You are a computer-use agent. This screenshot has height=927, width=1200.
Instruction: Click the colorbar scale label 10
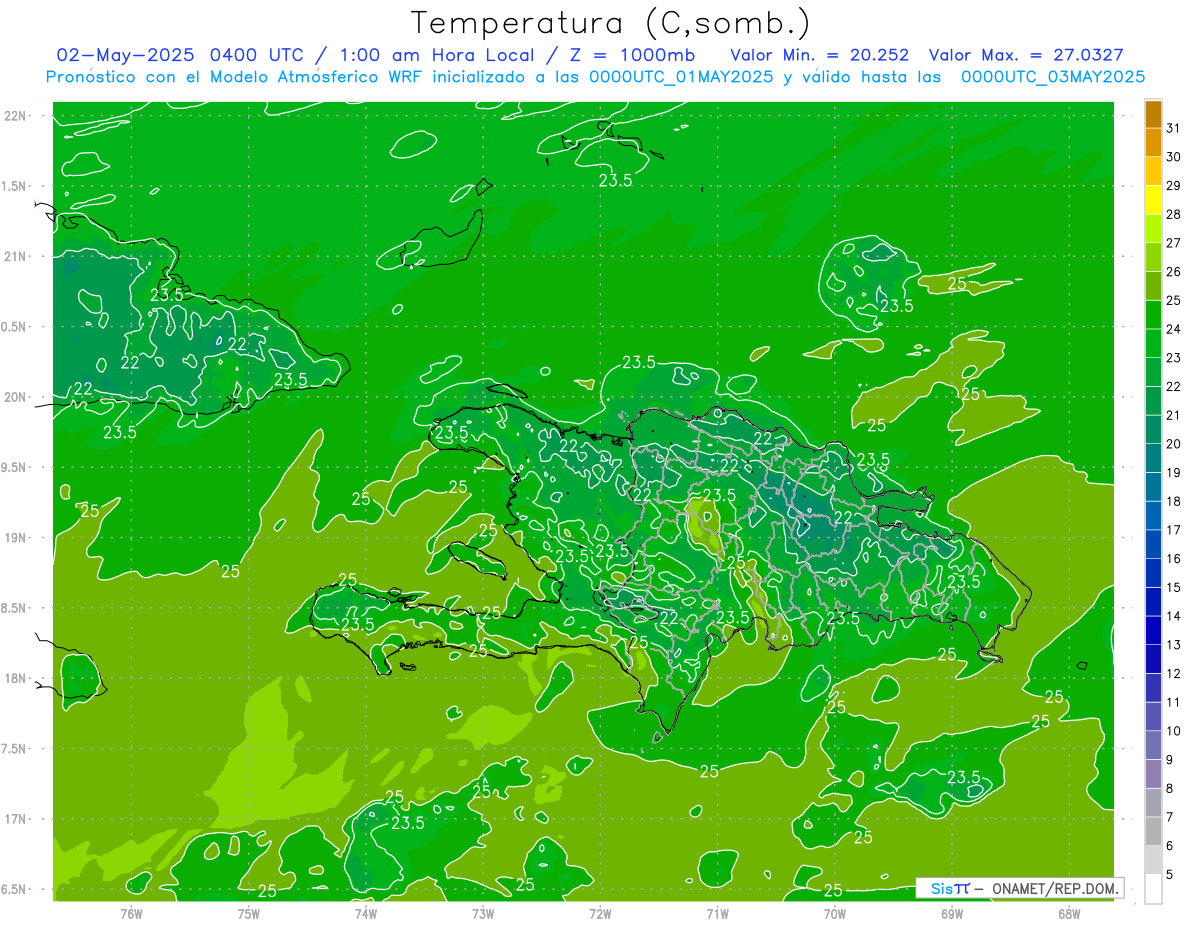[1174, 732]
